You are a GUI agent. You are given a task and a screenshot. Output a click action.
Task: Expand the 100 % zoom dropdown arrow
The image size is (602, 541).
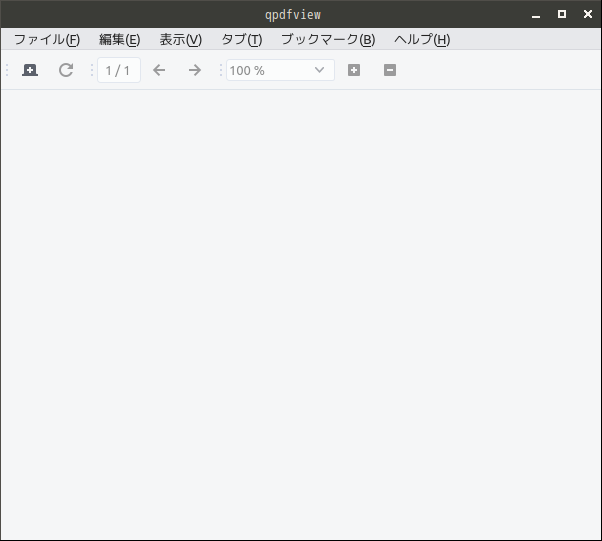point(319,70)
